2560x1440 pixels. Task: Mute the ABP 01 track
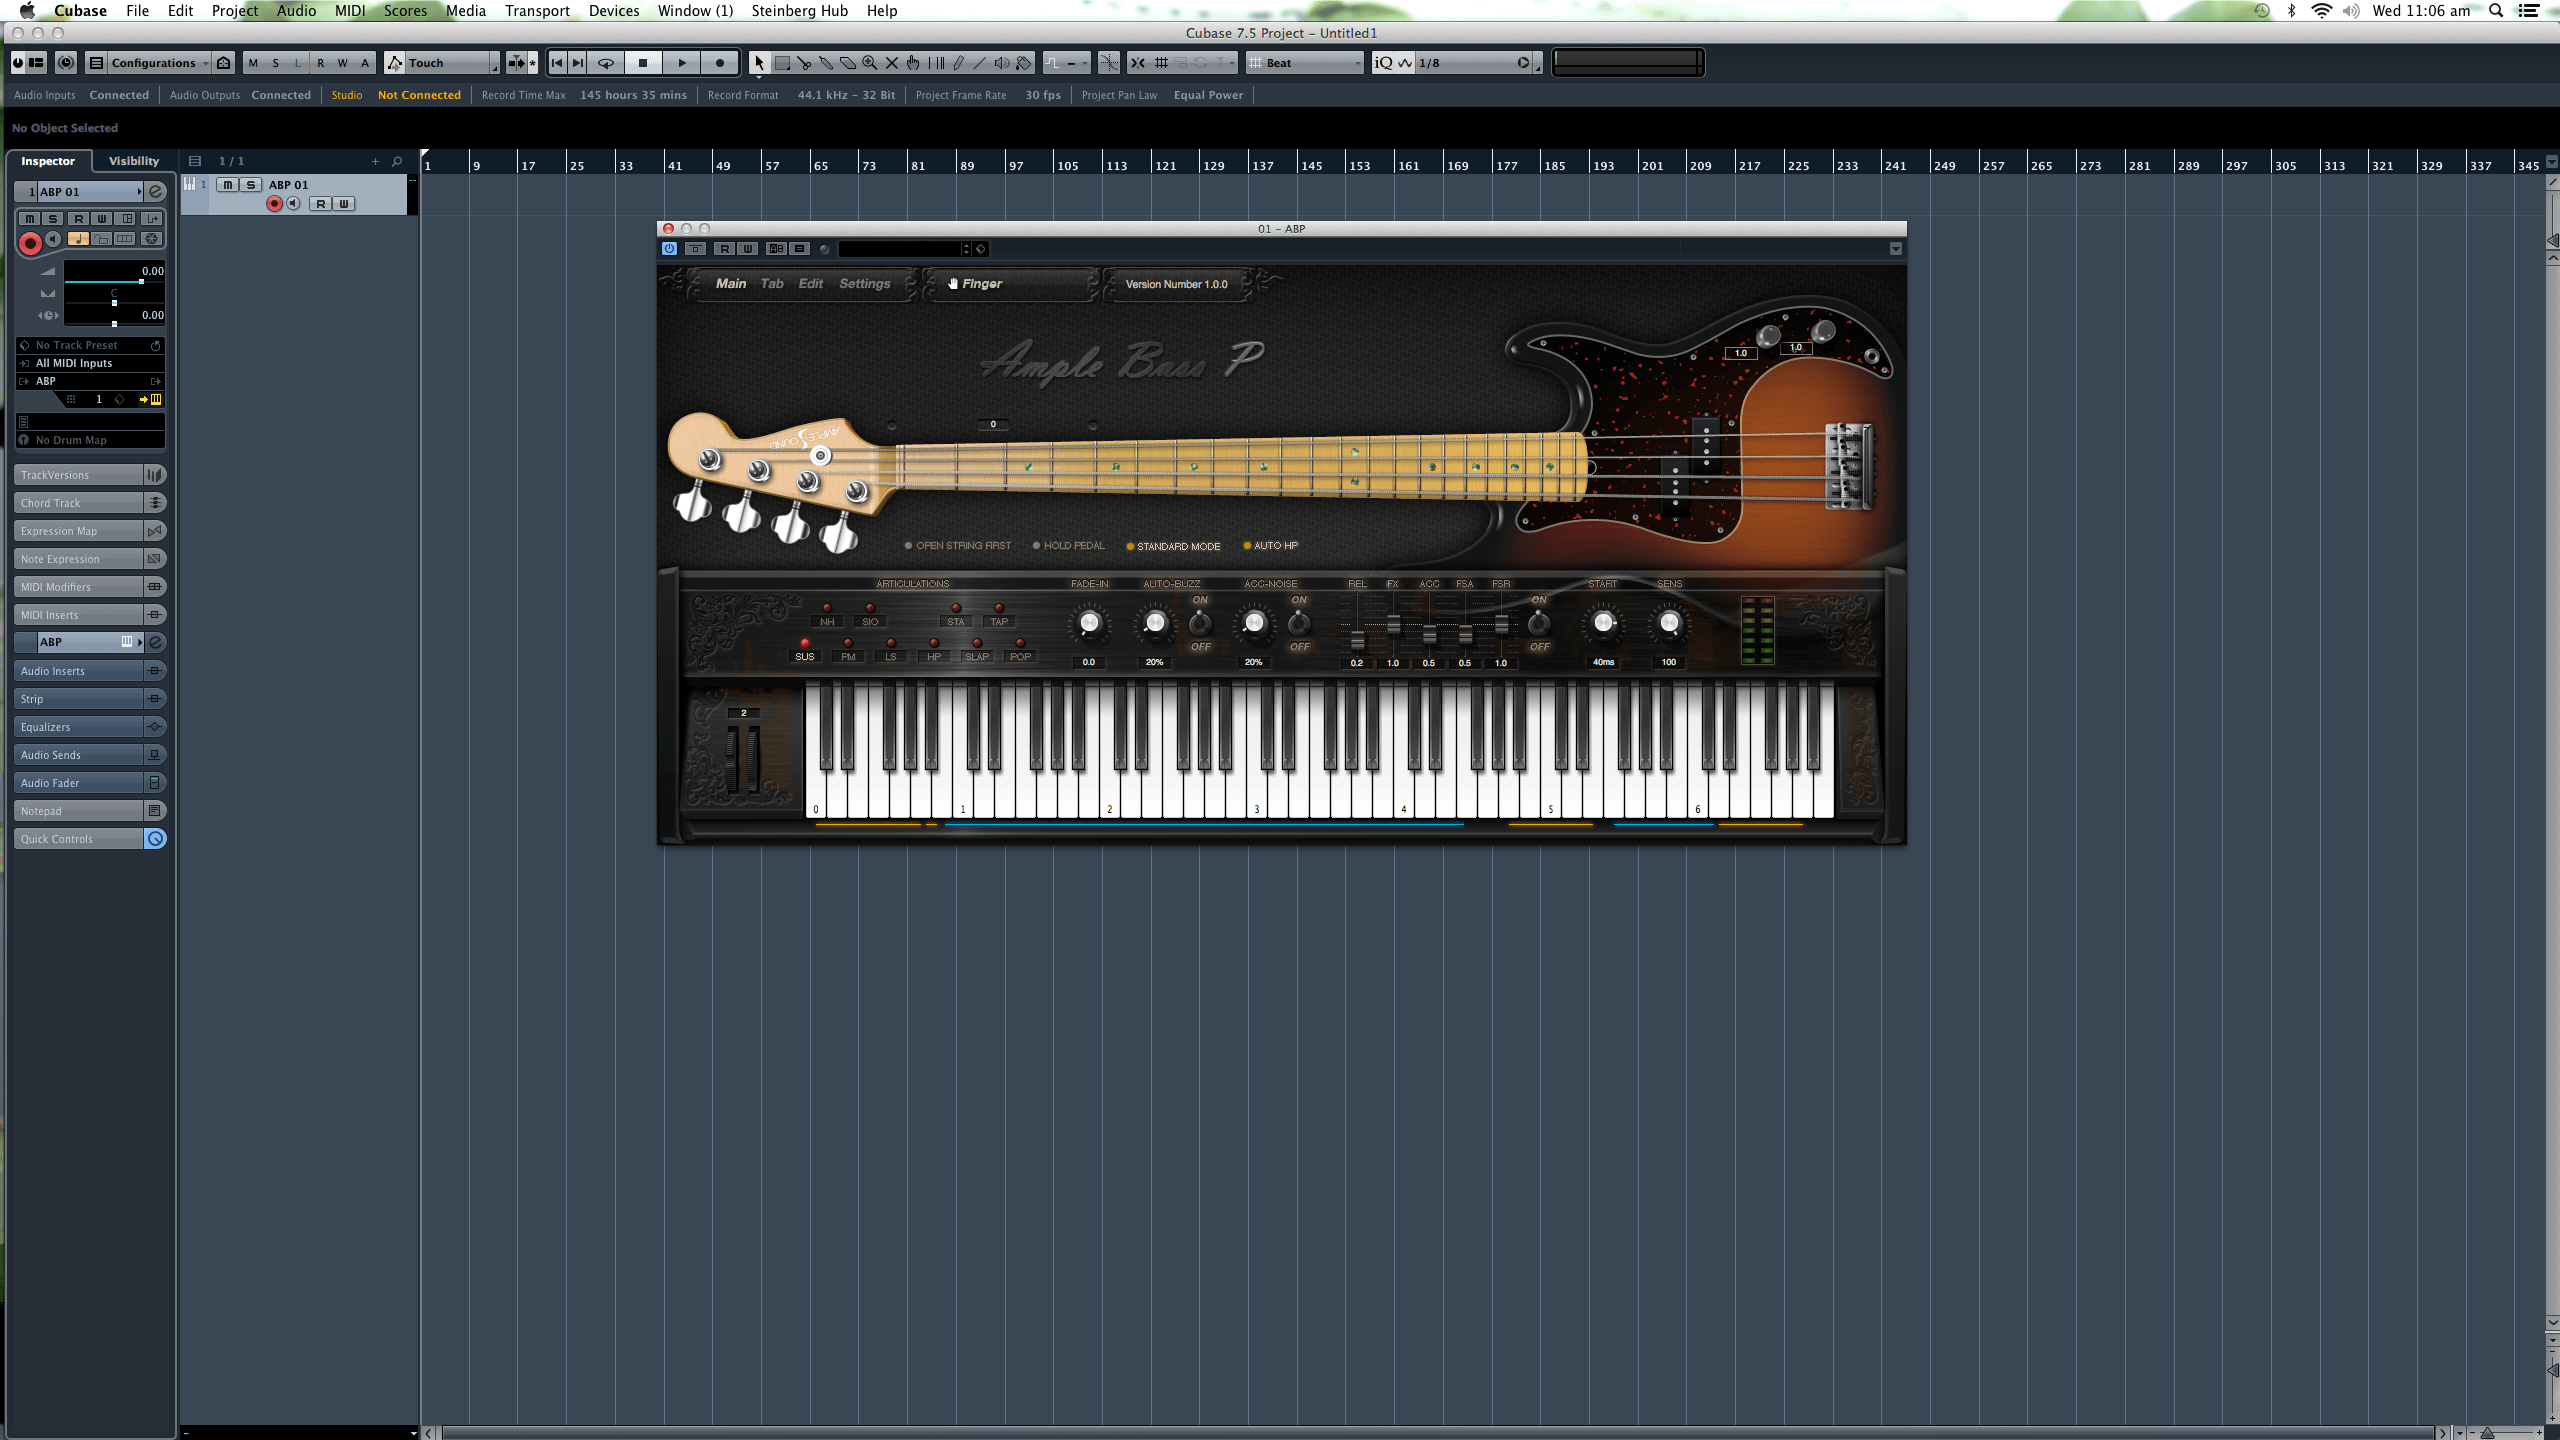227,184
